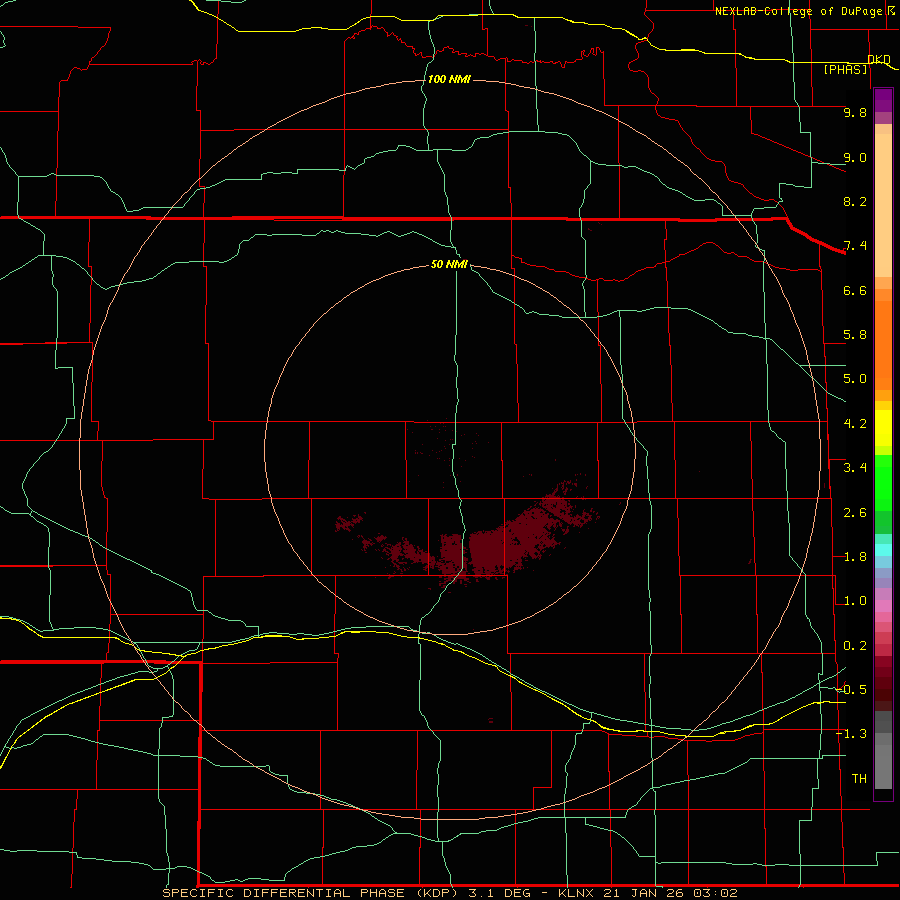This screenshot has height=900, width=900.
Task: Click the 50 NMI range ring label
Action: coord(449,264)
